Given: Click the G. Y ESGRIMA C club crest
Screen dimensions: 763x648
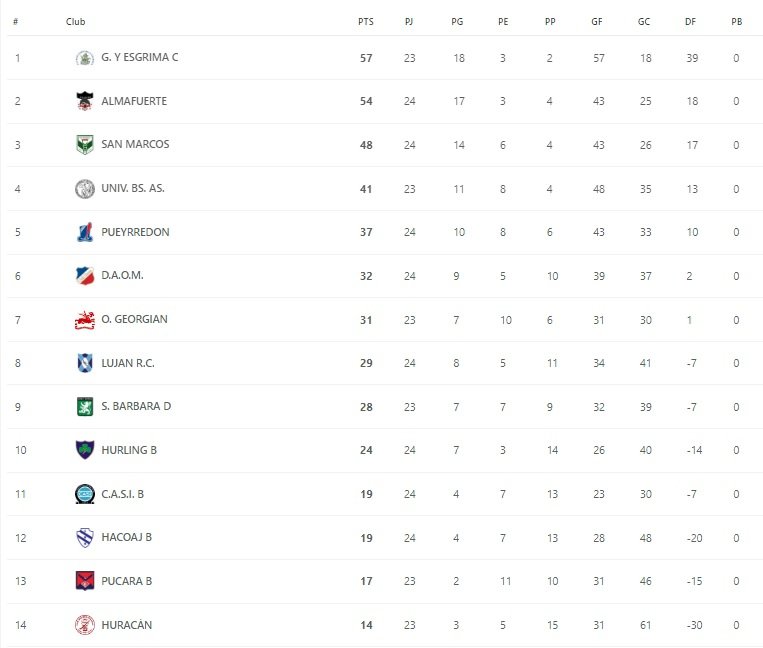Looking at the screenshot, I should click(85, 58).
